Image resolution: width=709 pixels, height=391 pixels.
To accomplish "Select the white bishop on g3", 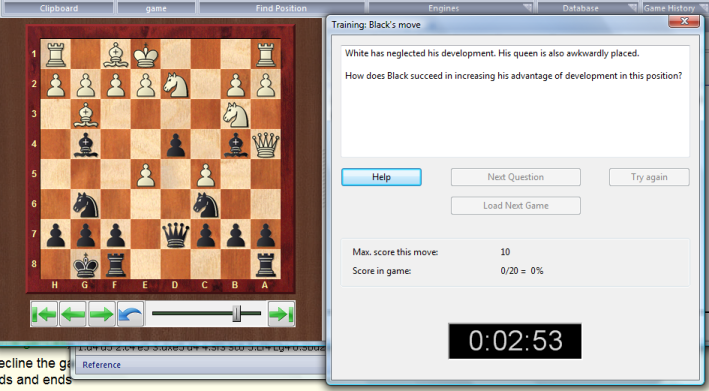I will [85, 114].
